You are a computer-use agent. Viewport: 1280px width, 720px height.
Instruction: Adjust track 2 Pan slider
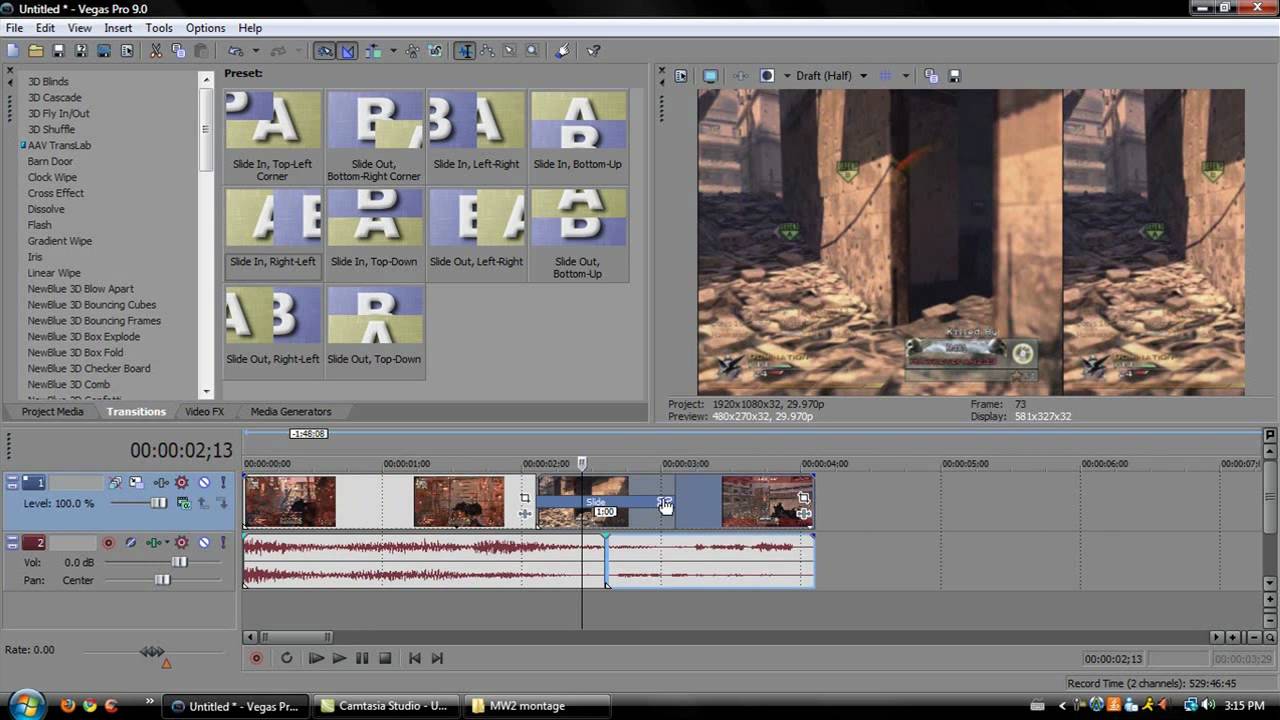(x=162, y=580)
